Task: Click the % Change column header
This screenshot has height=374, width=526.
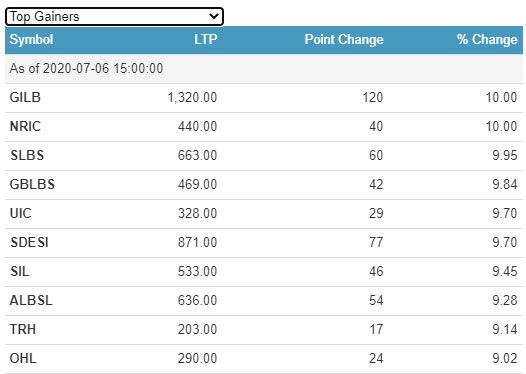Action: click(x=487, y=40)
